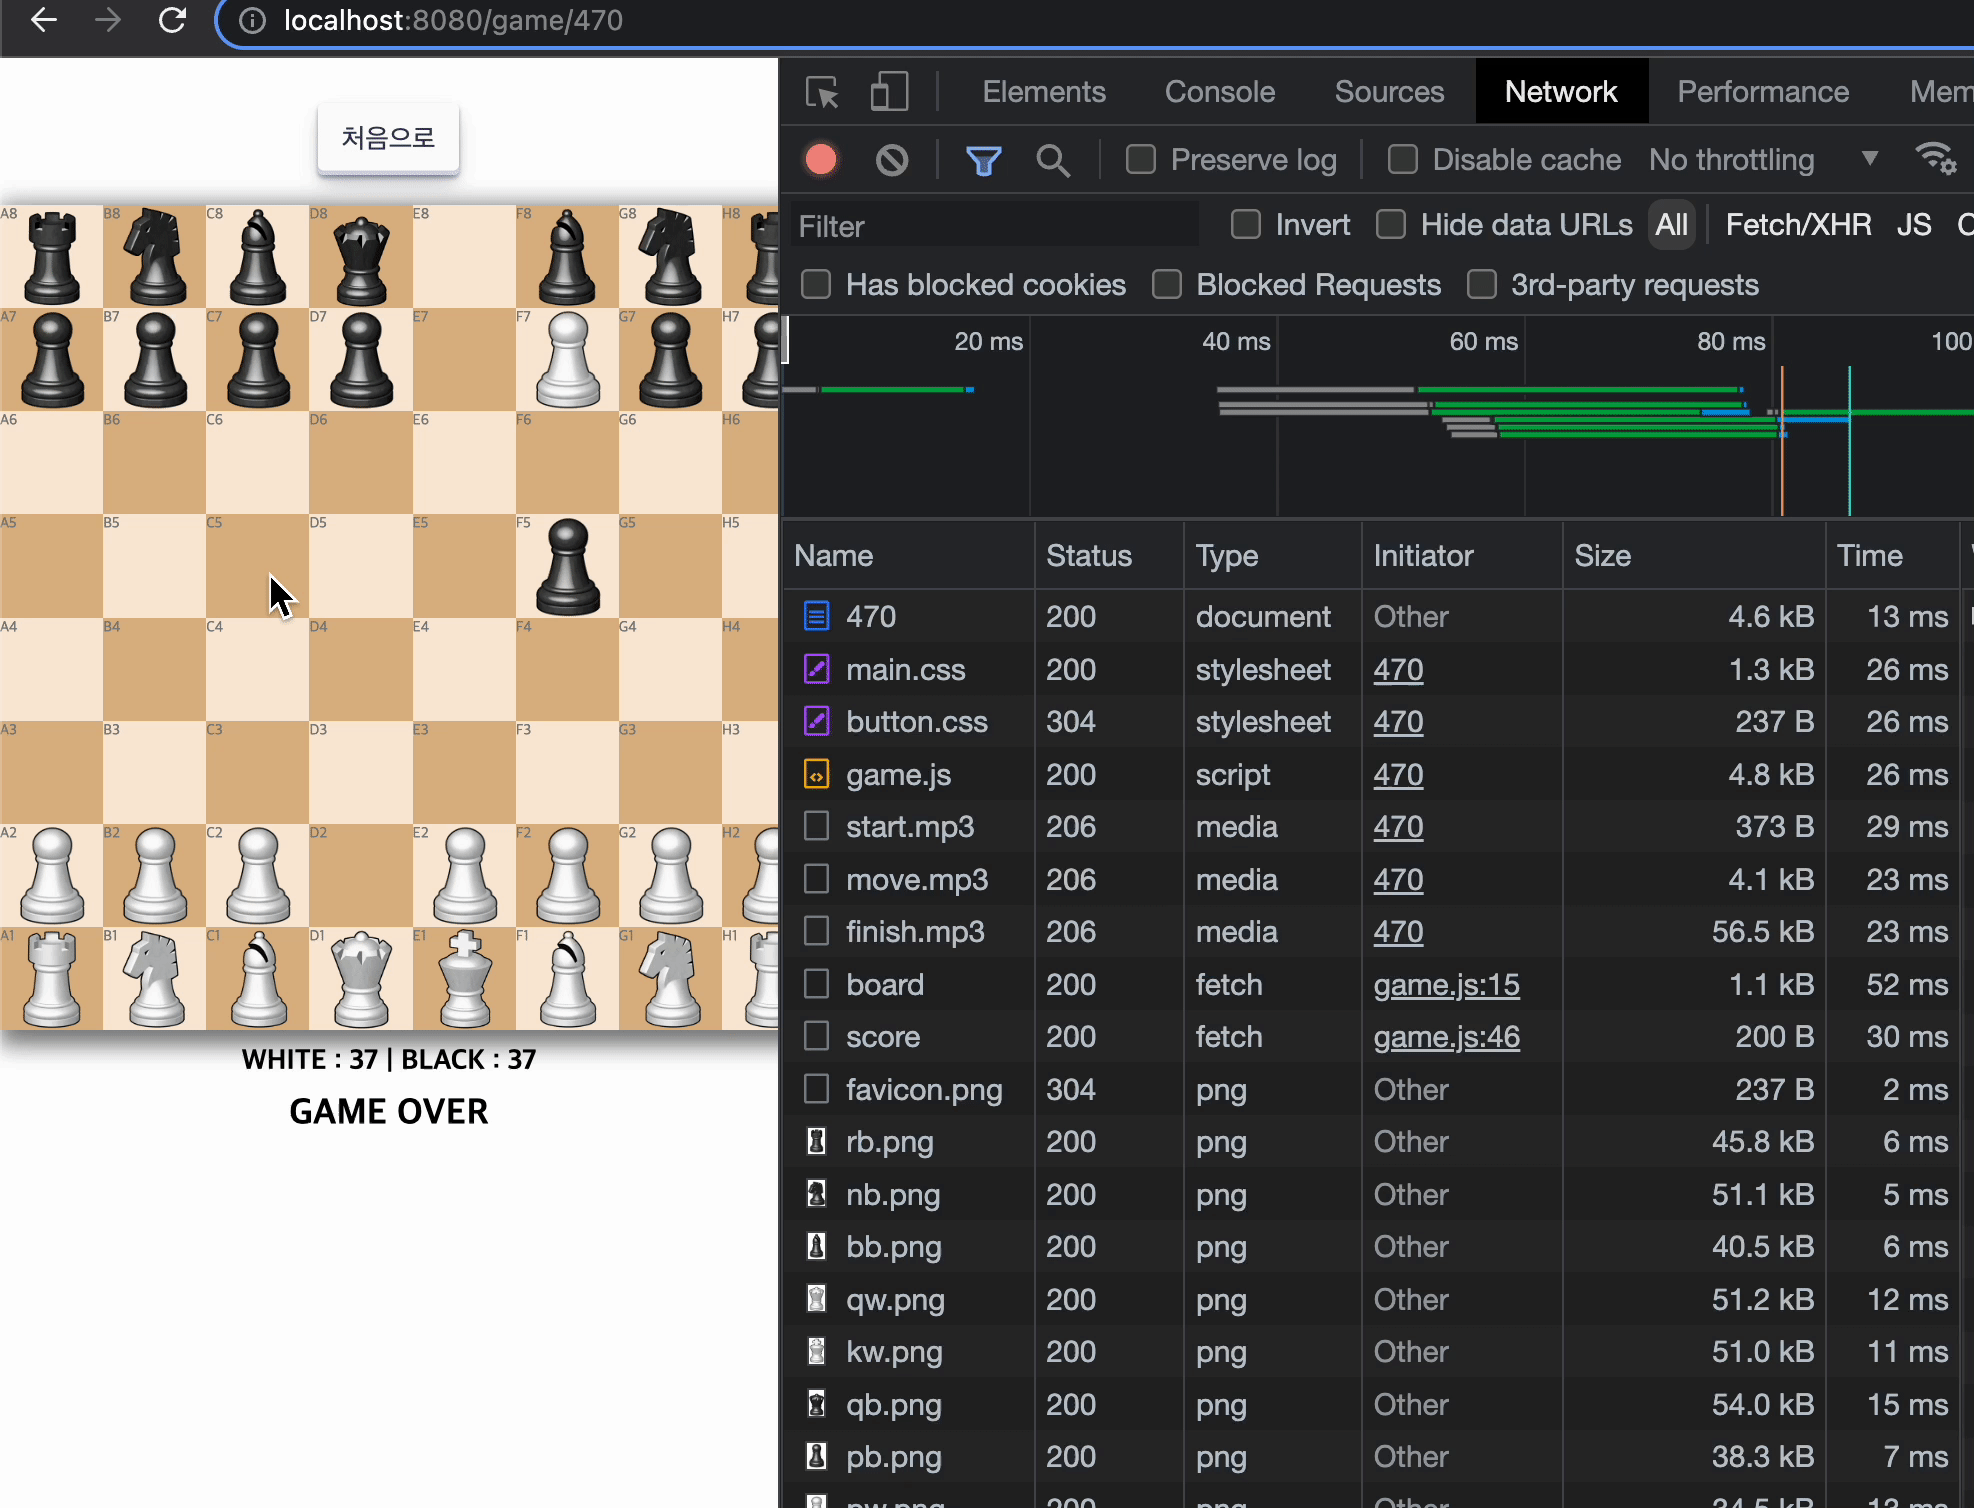The height and width of the screenshot is (1508, 1974).
Task: Switch to the Console tab
Action: pos(1219,92)
